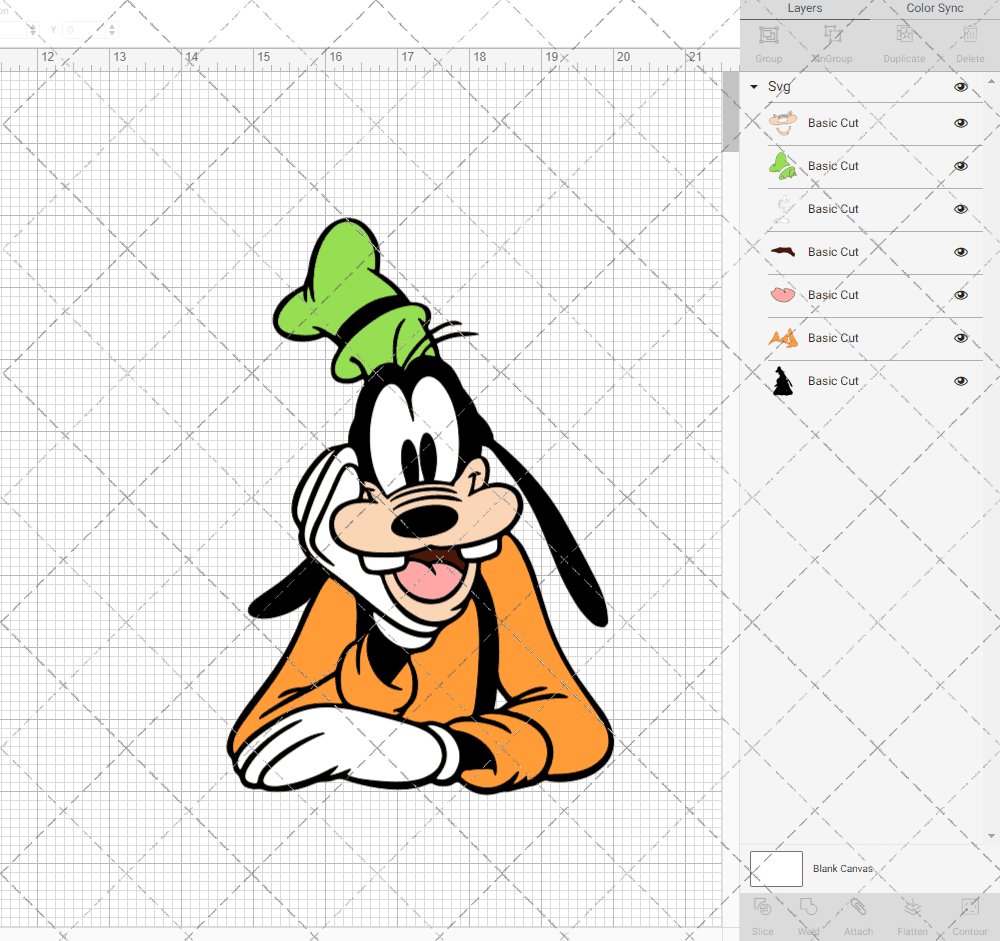Collapse the Svg group triangle
This screenshot has height=941, width=1000.
tap(754, 87)
